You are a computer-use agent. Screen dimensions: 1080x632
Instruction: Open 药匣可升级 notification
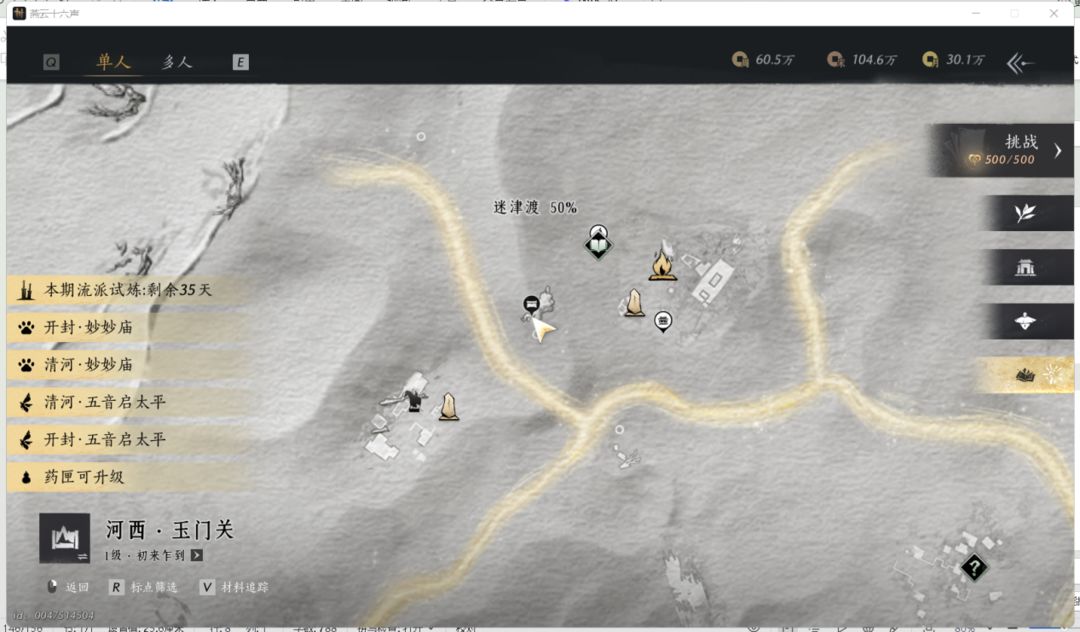click(x=127, y=476)
